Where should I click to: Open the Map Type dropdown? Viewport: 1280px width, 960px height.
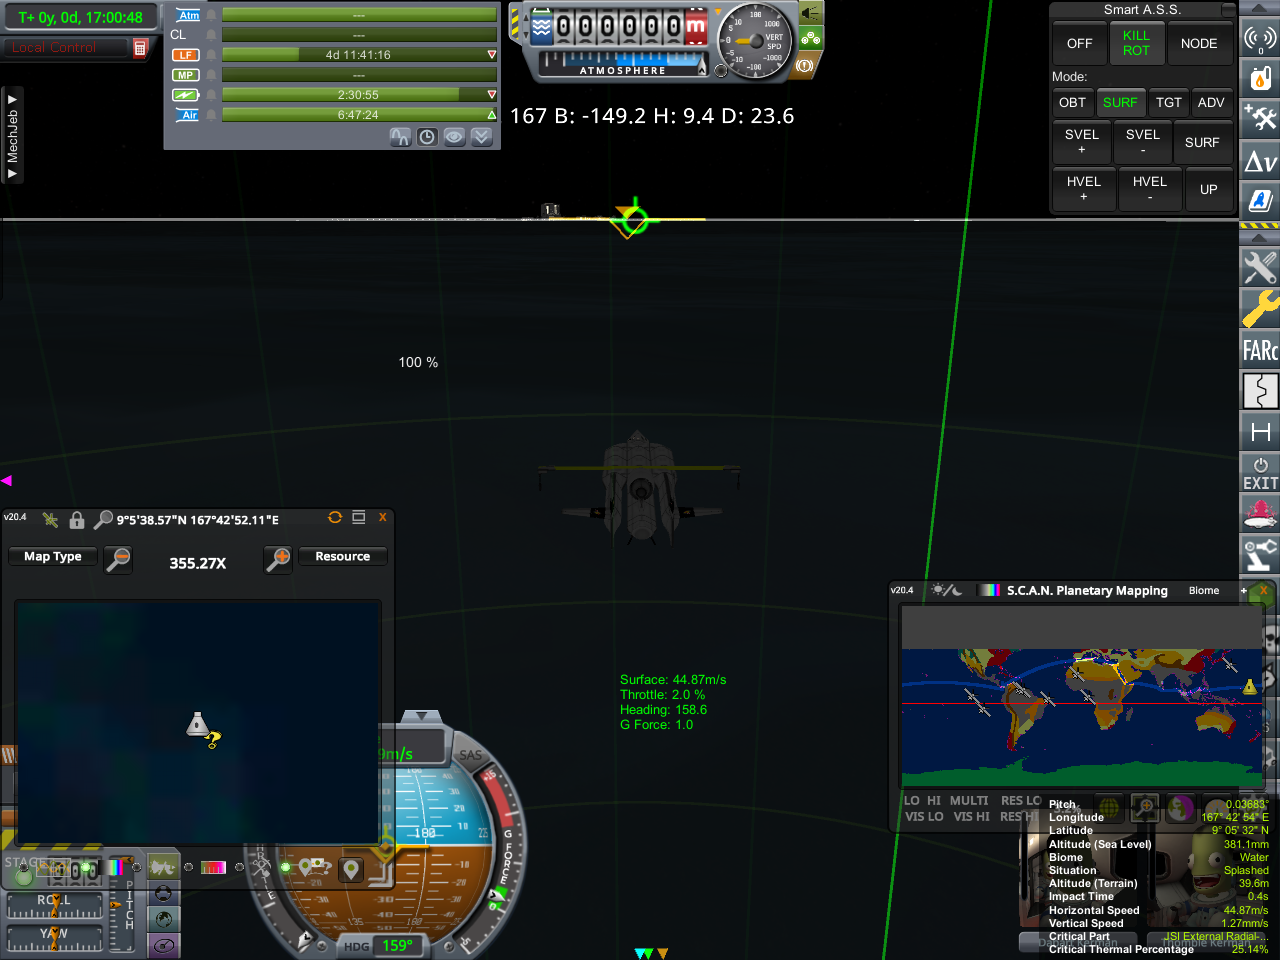click(53, 557)
